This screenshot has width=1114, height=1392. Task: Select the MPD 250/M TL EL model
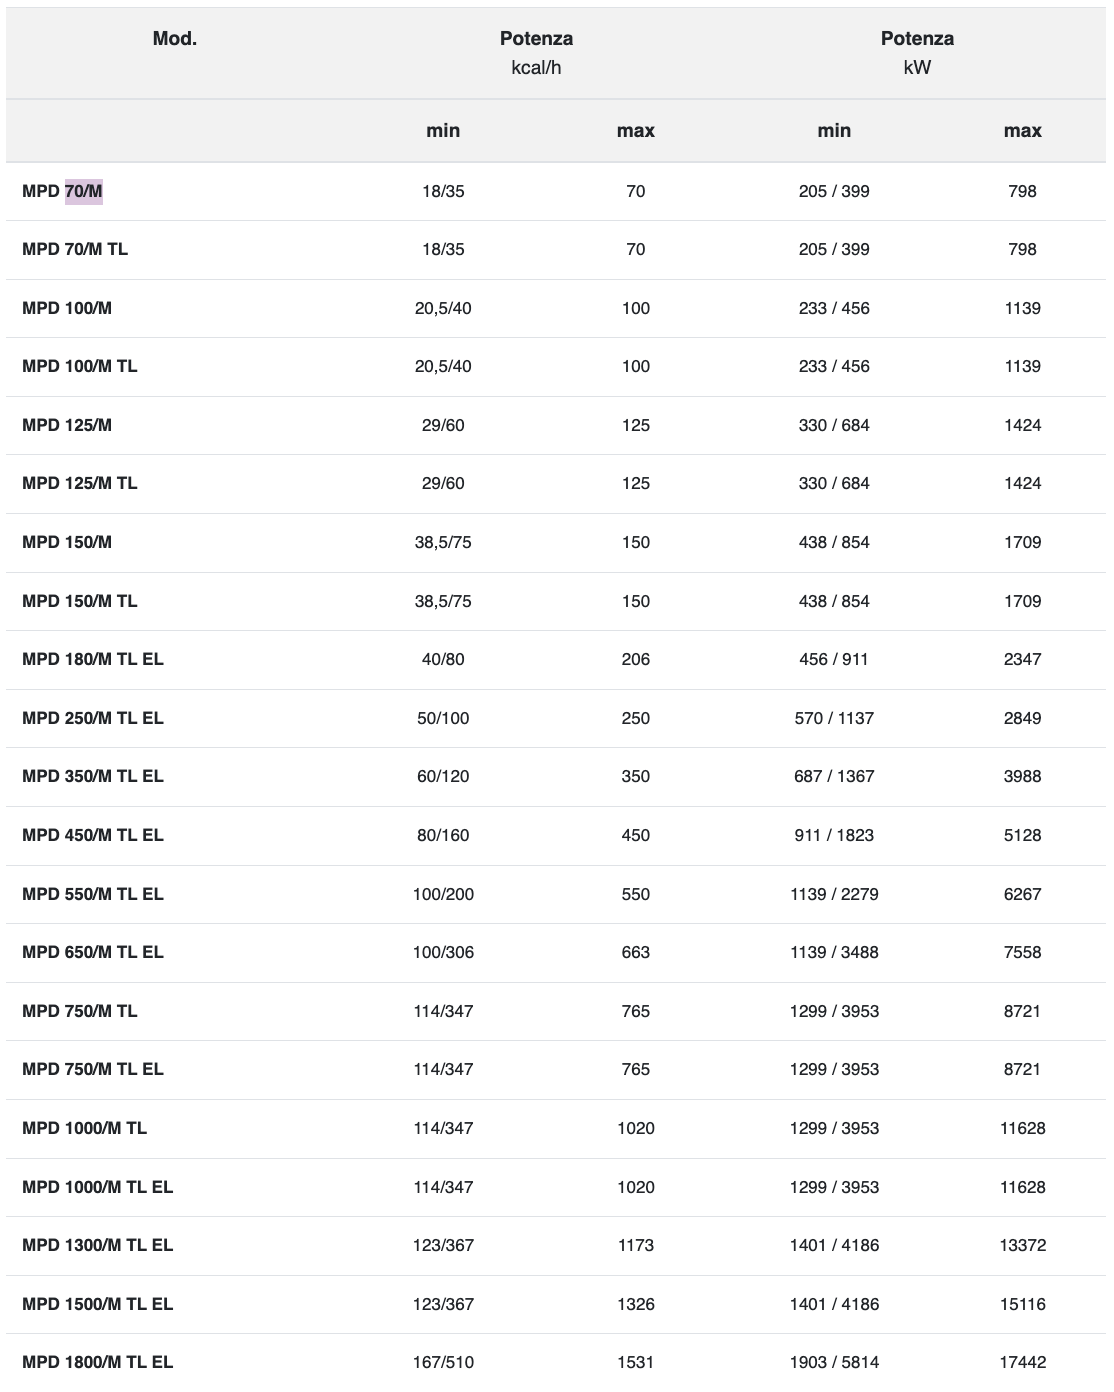point(93,718)
